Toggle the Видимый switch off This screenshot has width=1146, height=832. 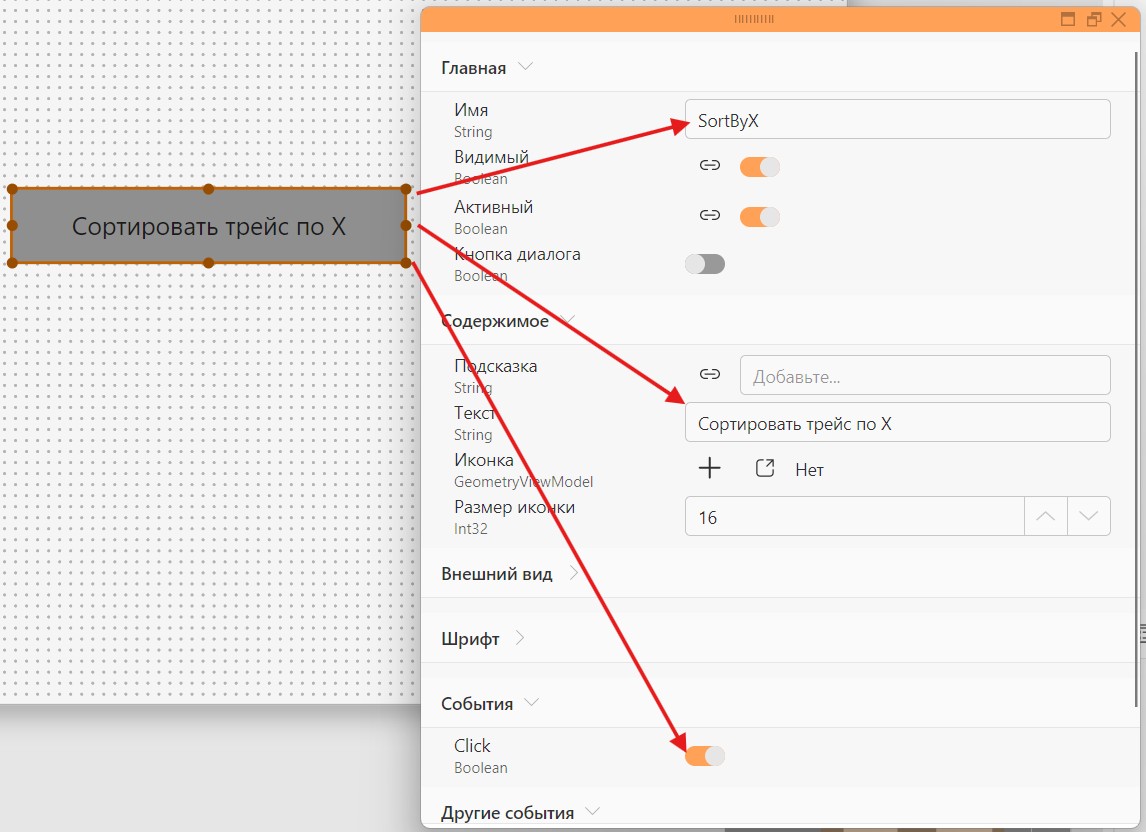tap(759, 167)
